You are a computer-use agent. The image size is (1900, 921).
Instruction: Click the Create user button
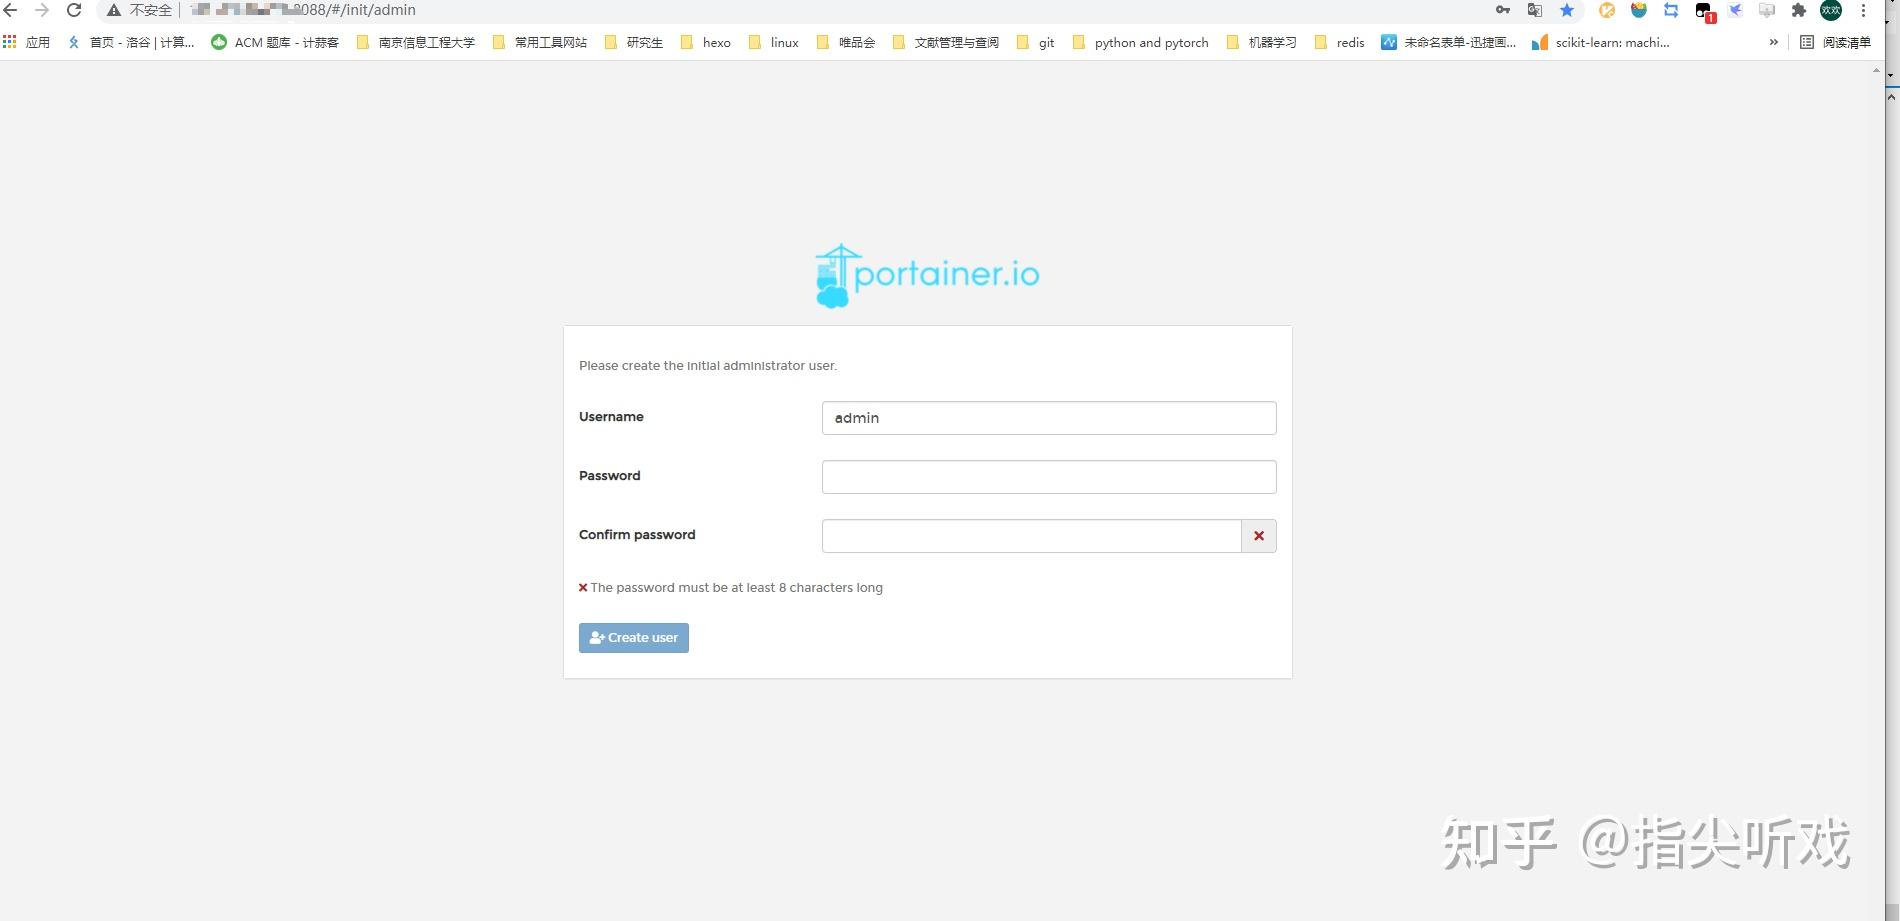[634, 638]
